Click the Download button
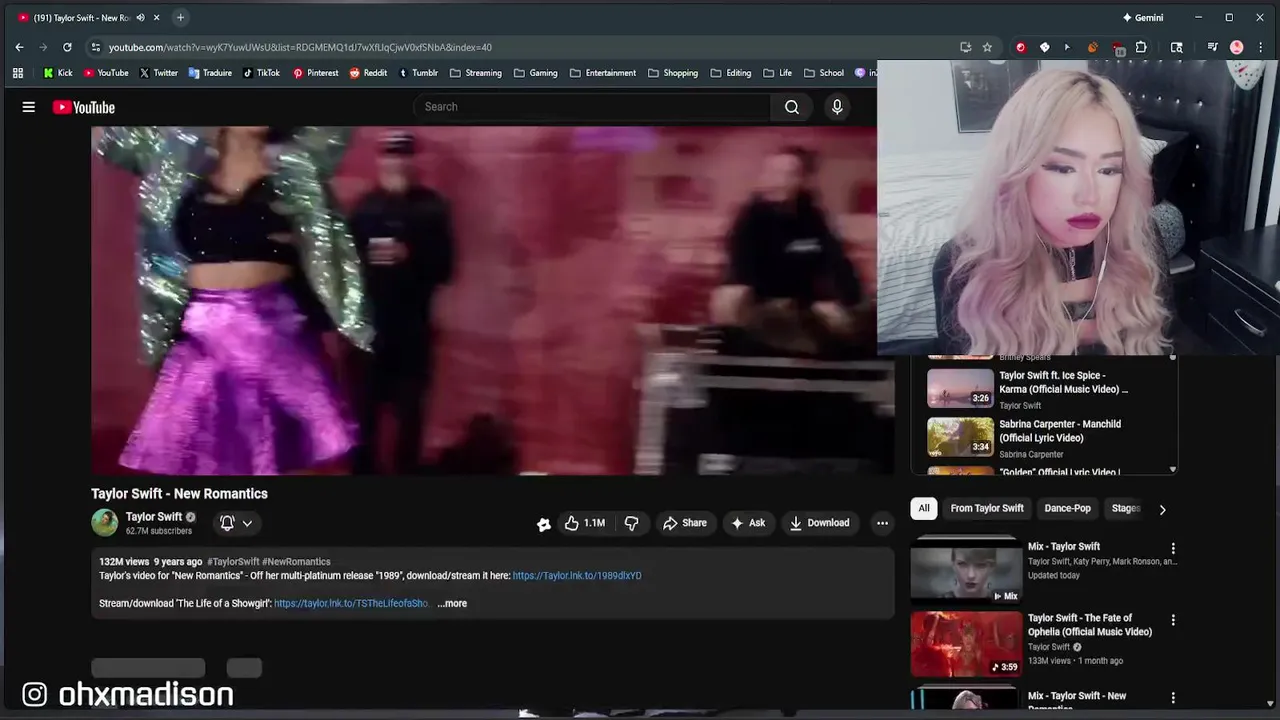The width and height of the screenshot is (1280, 720). point(819,523)
